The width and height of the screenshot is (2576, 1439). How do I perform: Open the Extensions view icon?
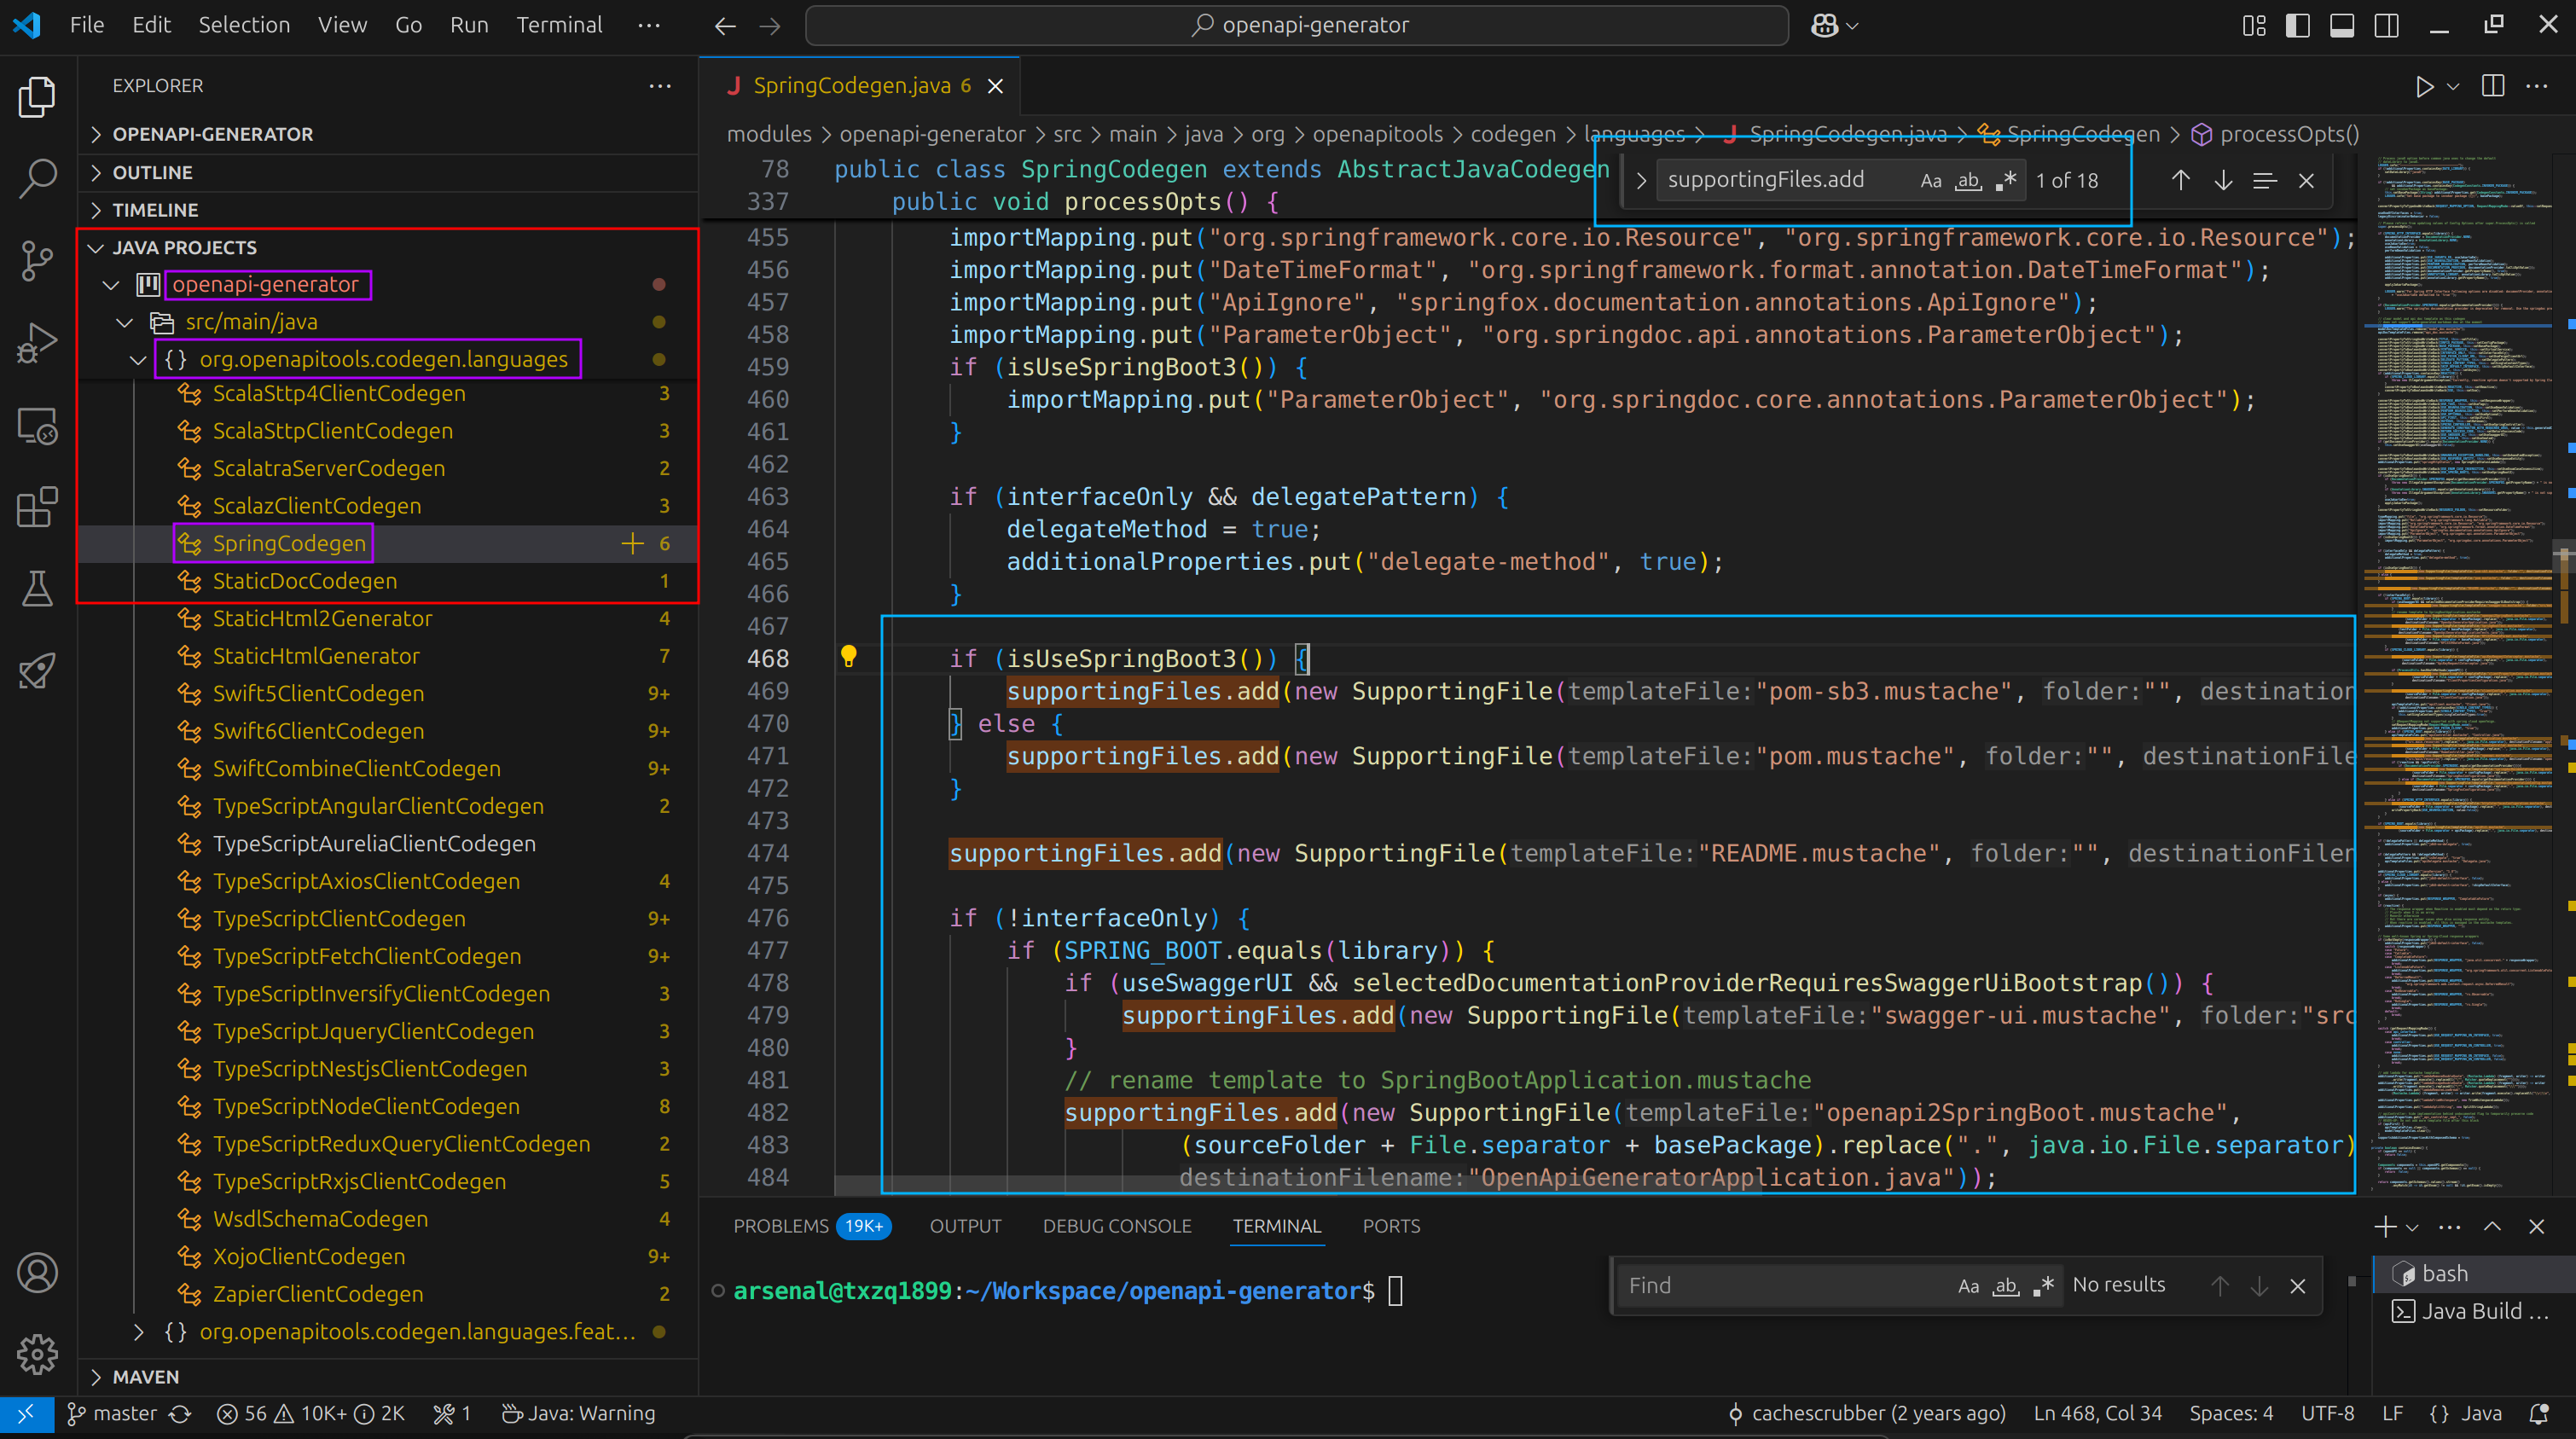coord(37,507)
